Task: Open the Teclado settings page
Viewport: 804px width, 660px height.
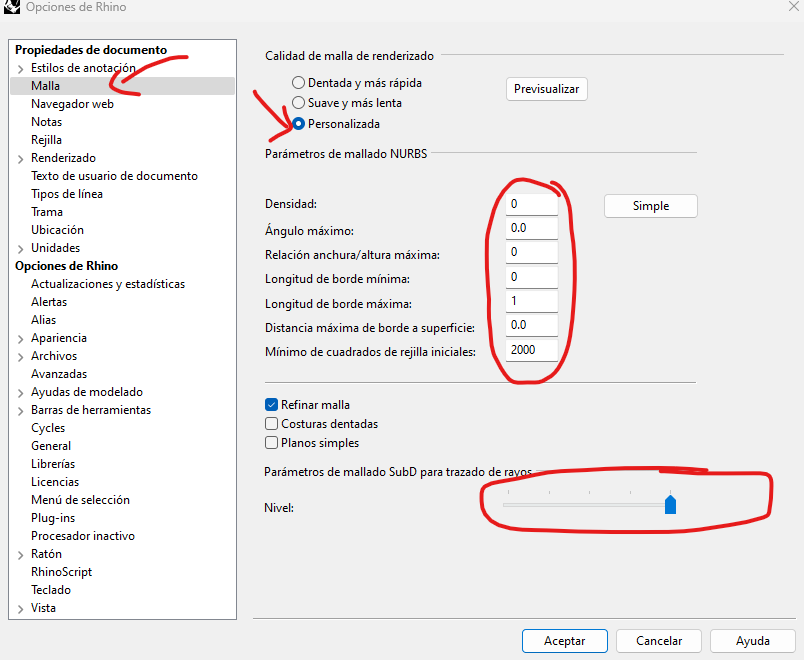Action: [x=51, y=590]
